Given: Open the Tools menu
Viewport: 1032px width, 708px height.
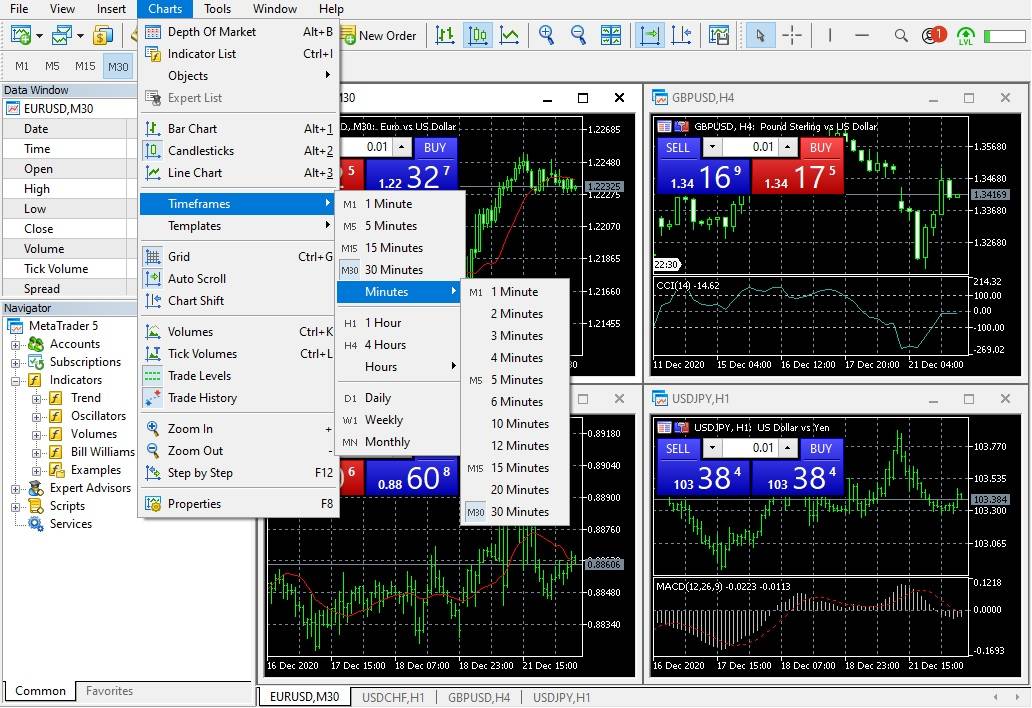Looking at the screenshot, I should coord(217,9).
